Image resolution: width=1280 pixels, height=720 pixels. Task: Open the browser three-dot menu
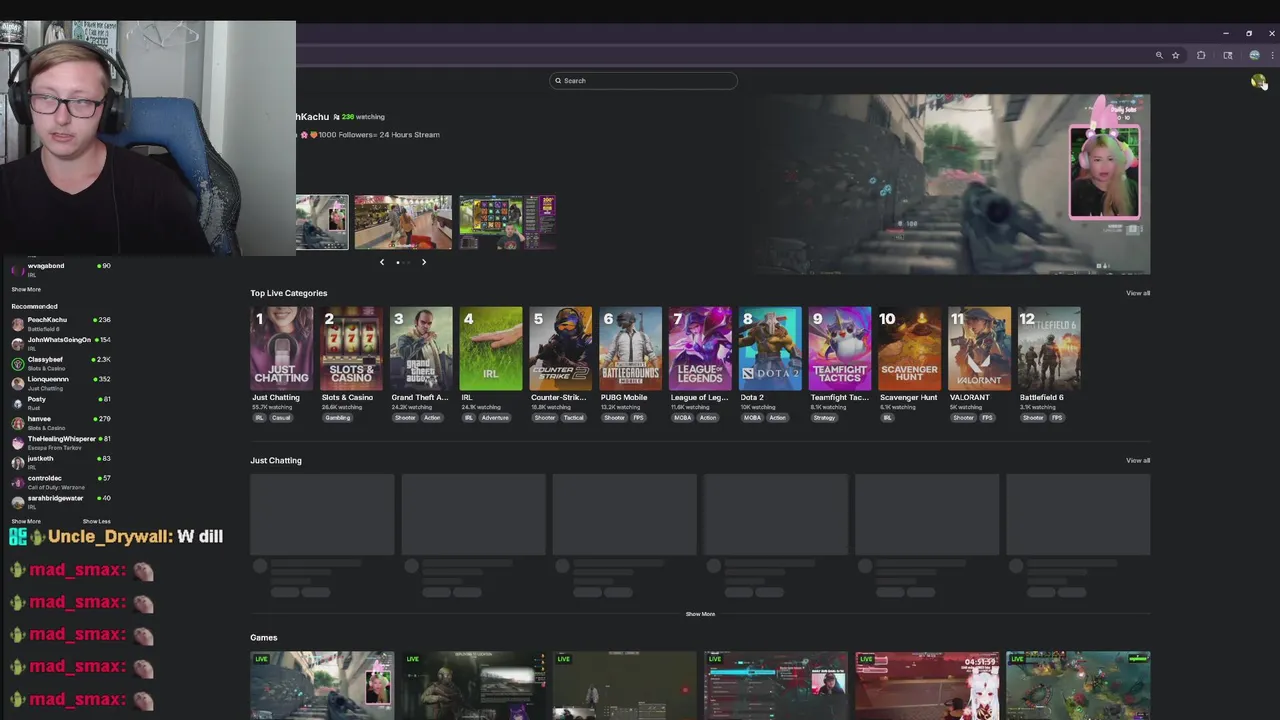pyautogui.click(x=1271, y=55)
